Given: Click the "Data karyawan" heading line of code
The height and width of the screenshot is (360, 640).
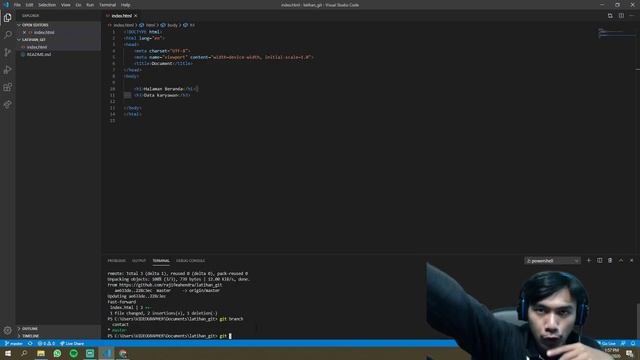Looking at the screenshot, I should [162, 96].
